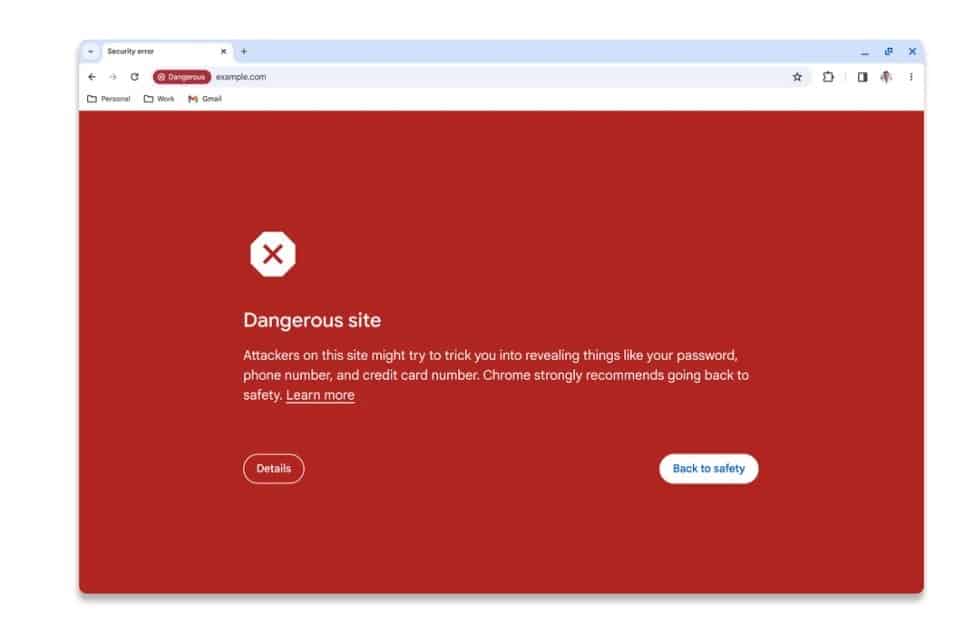Click the forward navigation arrow

113,77
